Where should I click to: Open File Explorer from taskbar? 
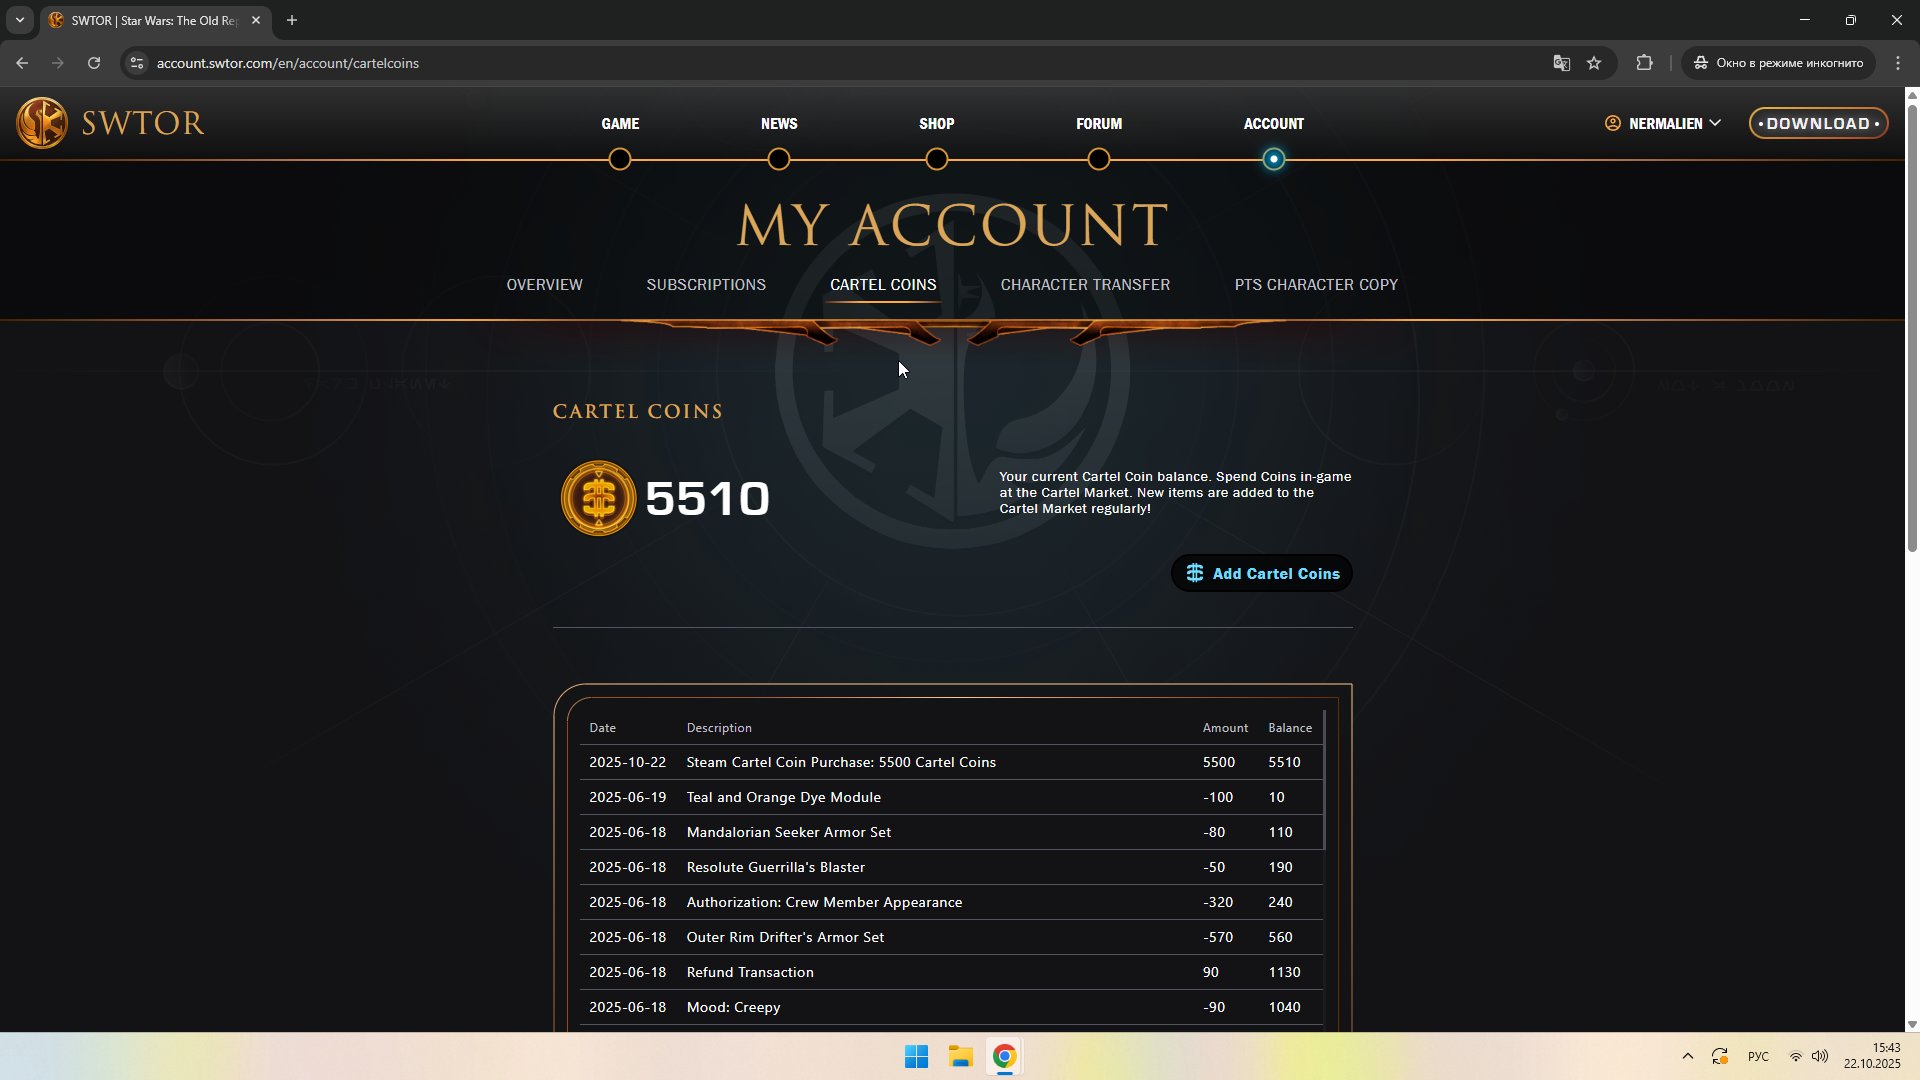961,1056
